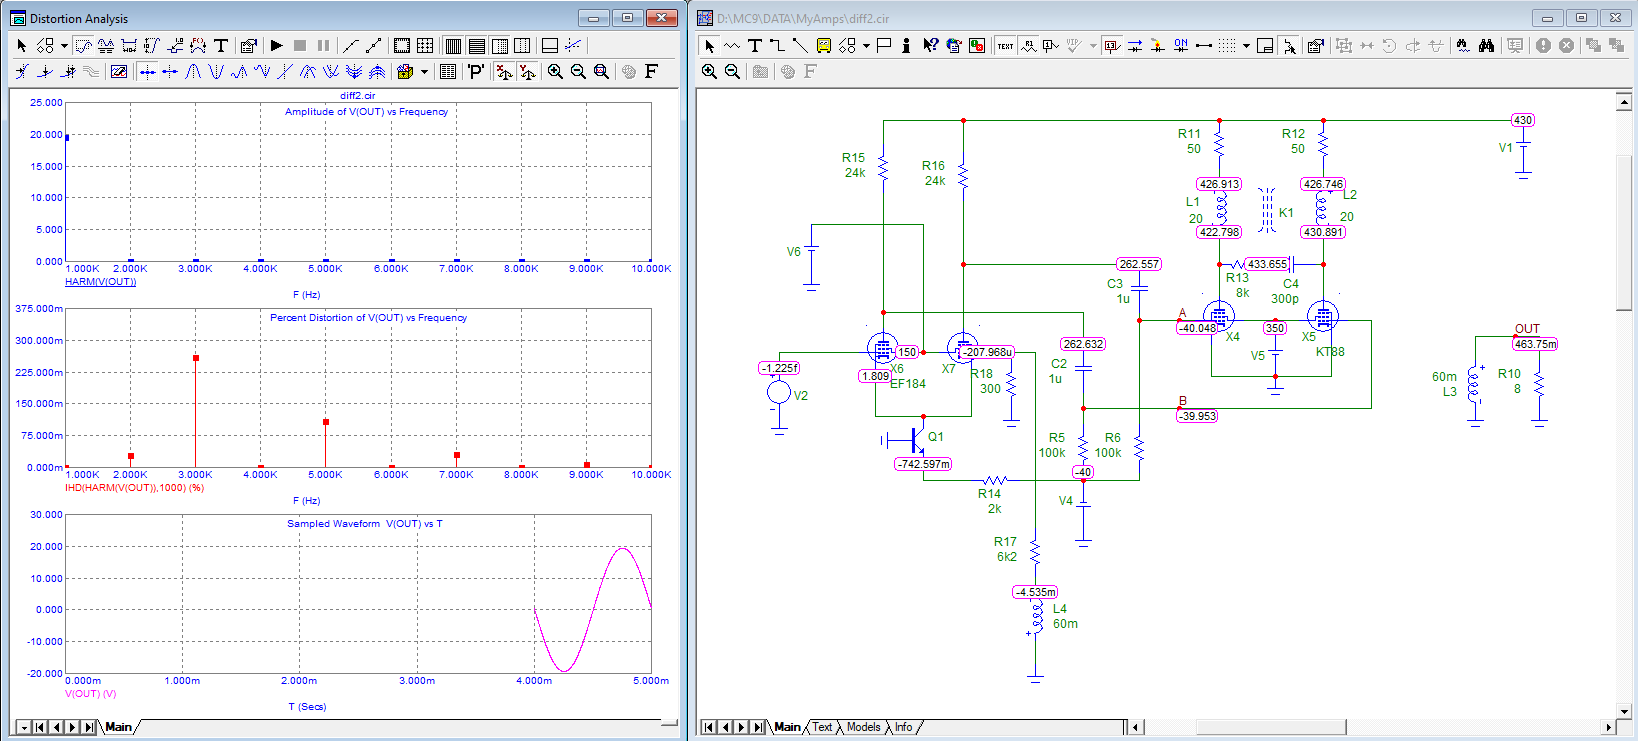This screenshot has width=1638, height=741.
Task: Zoom in on the schematic window
Action: click(709, 71)
